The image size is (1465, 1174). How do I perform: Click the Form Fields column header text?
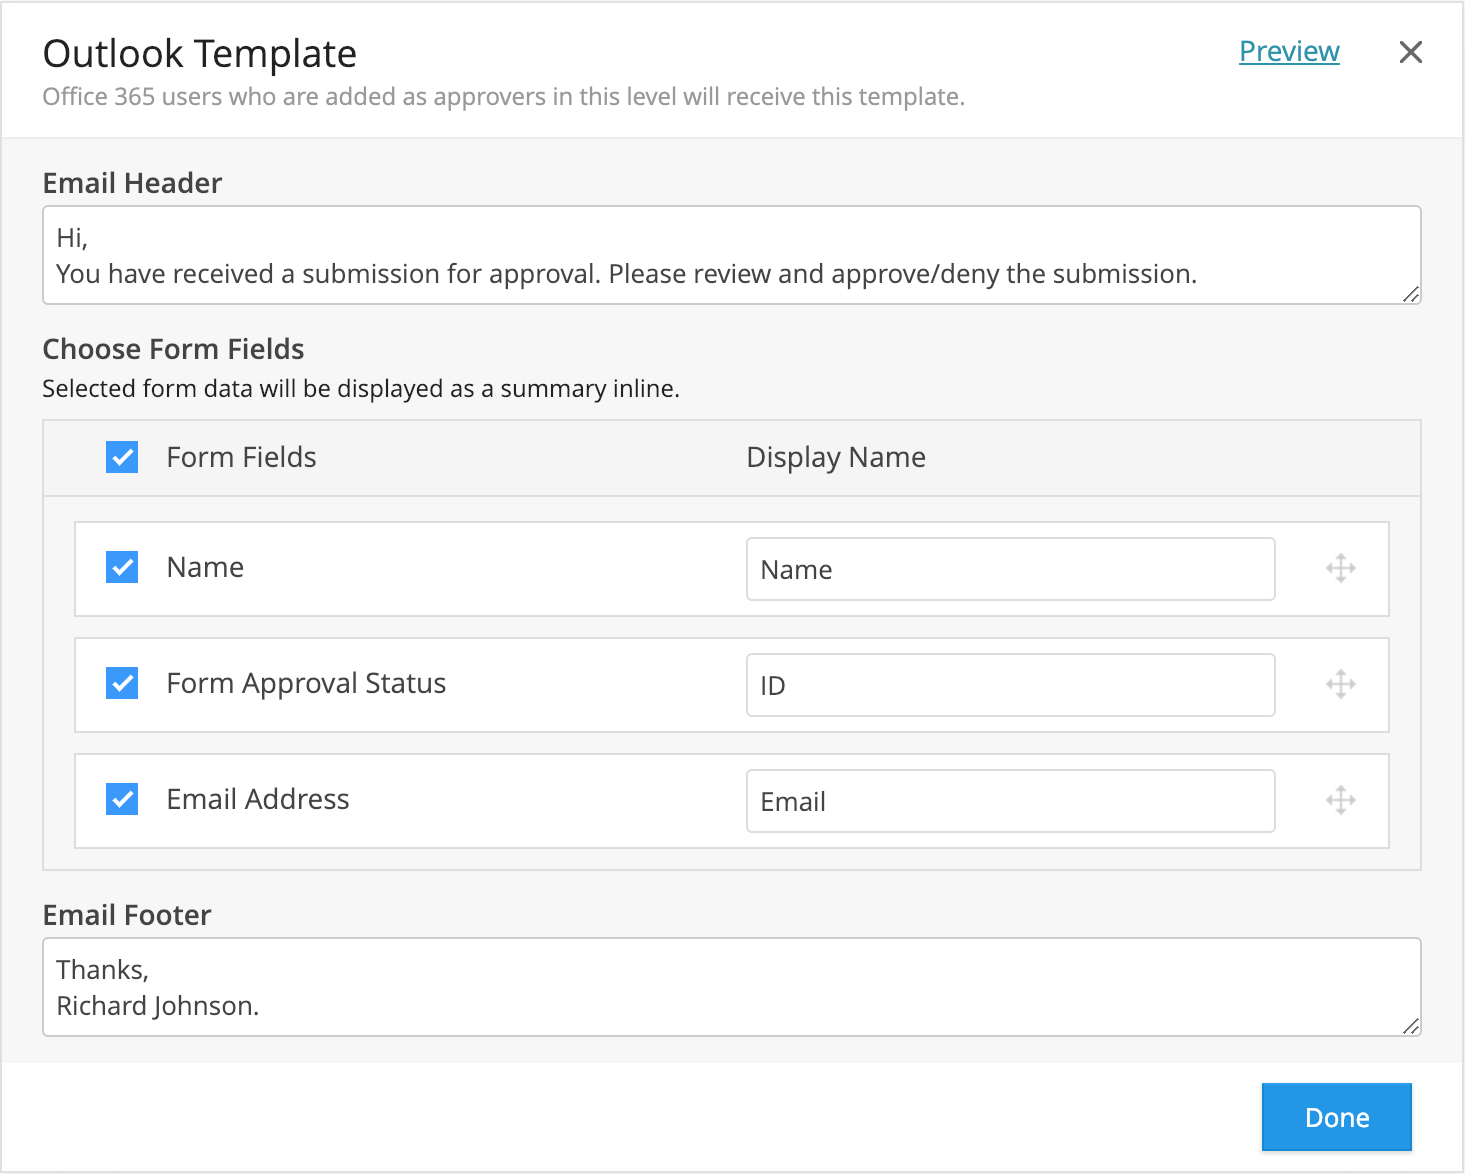coord(241,457)
